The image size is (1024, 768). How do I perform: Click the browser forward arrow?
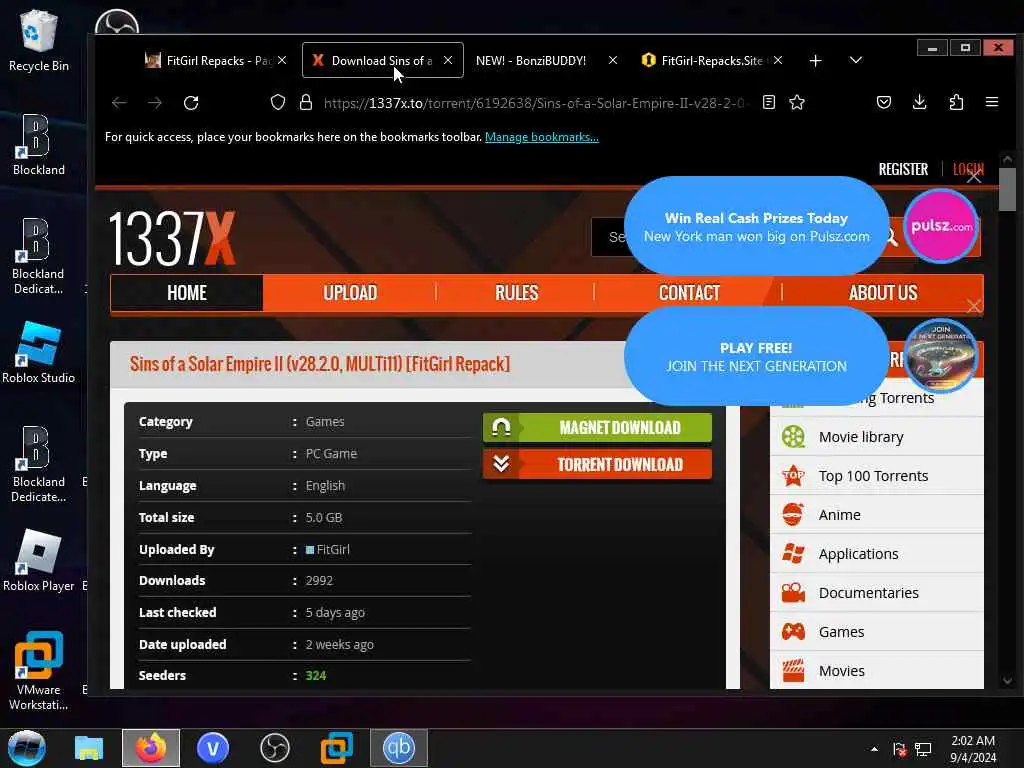point(155,103)
